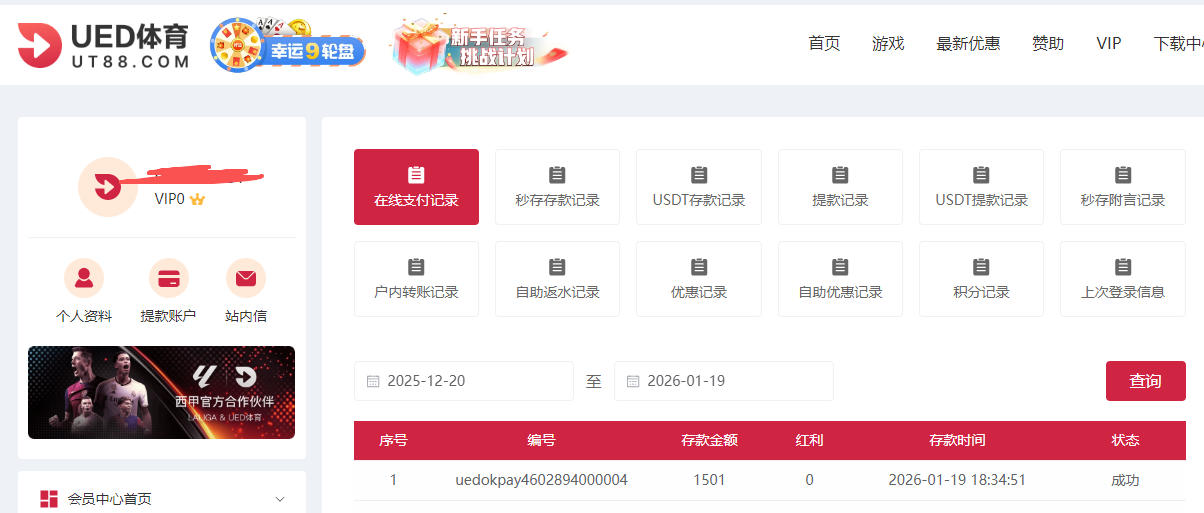Open the 提款账户 card icon
This screenshot has width=1204, height=513.
click(x=168, y=277)
